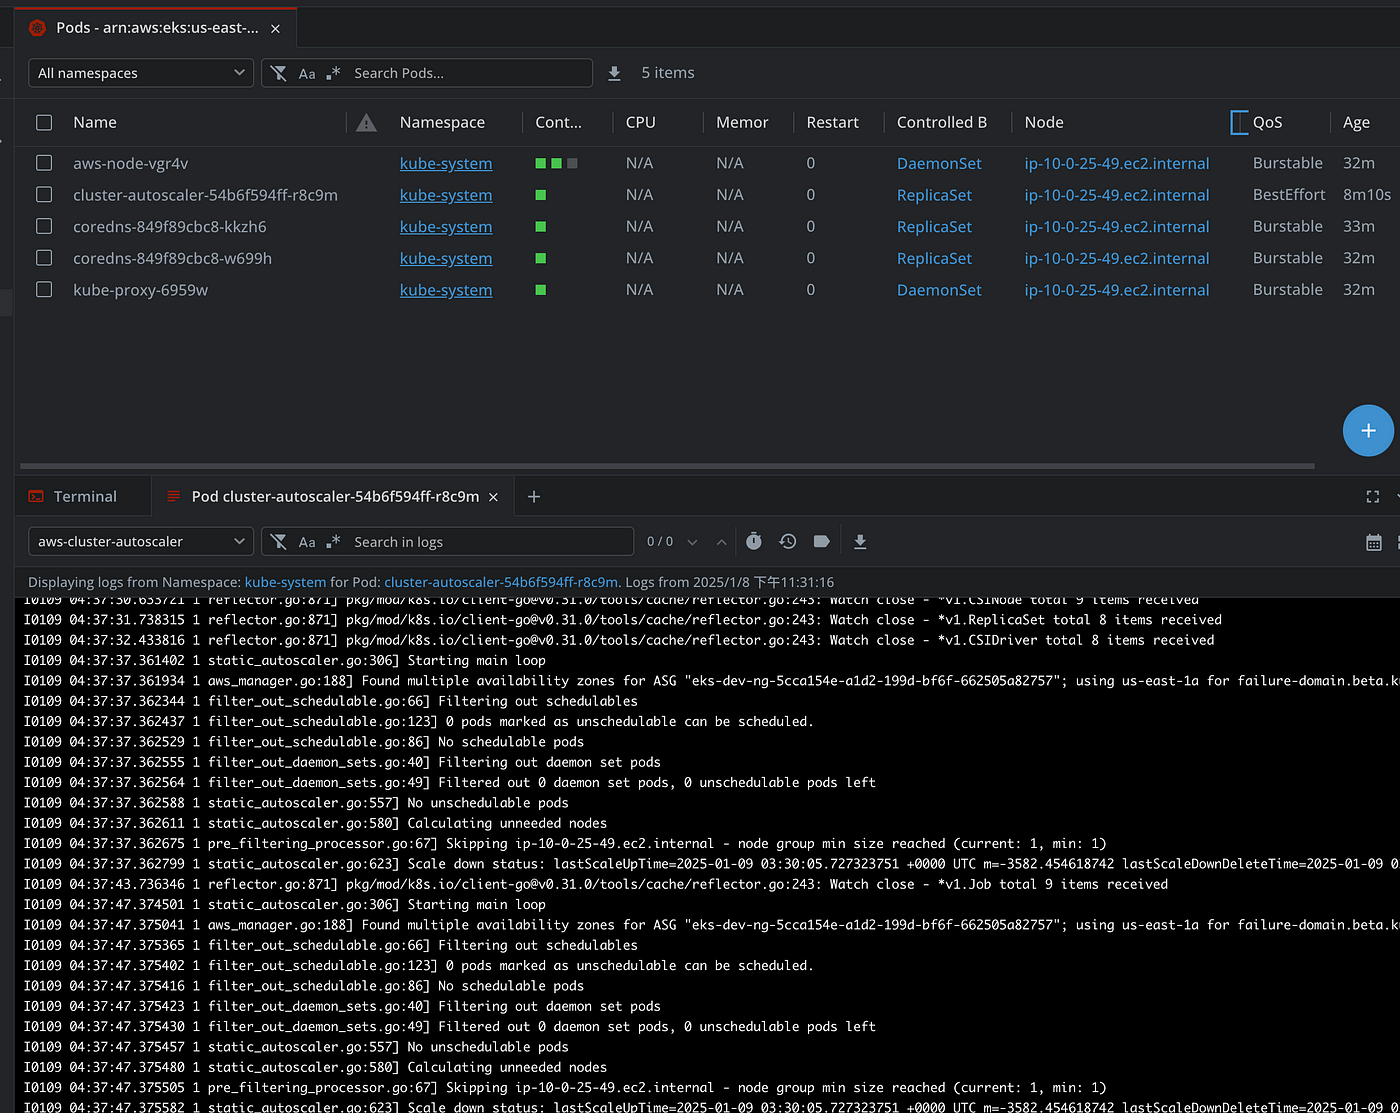
Task: Select the pod name aws-node-vgr4v
Action: click(x=130, y=163)
